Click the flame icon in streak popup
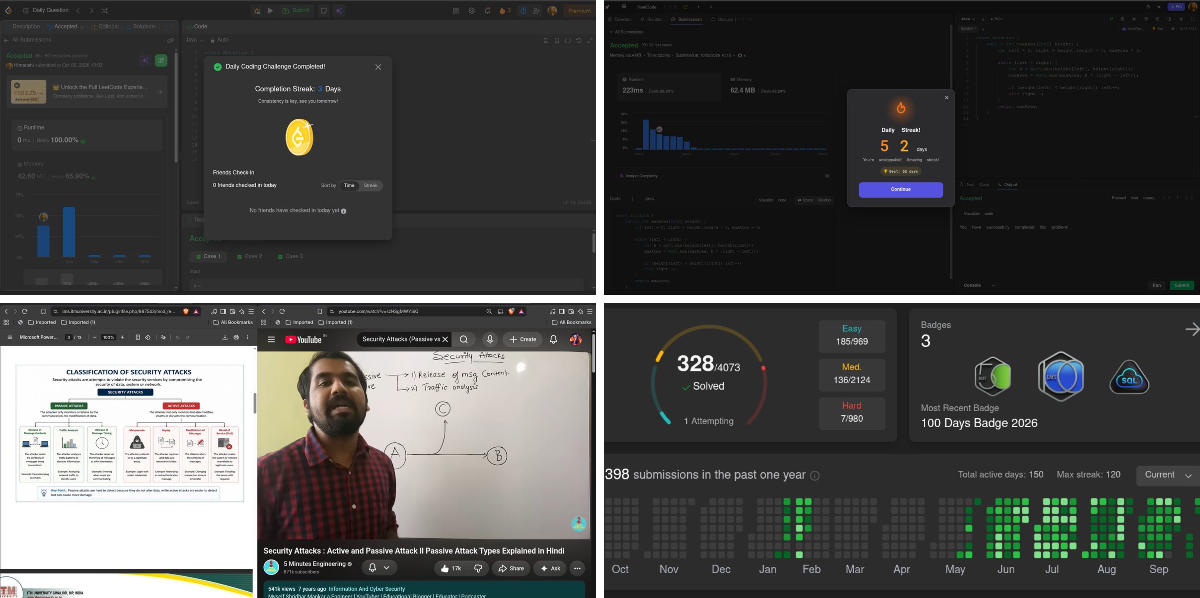 (901, 108)
